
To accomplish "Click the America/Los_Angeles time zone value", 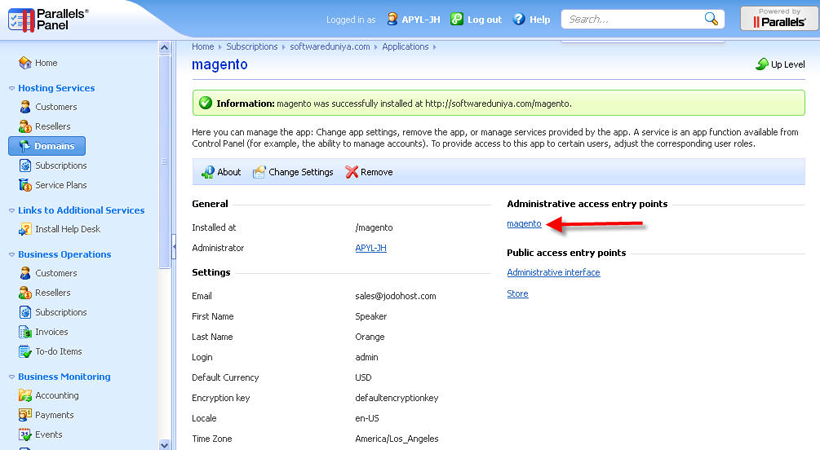I will pos(396,439).
